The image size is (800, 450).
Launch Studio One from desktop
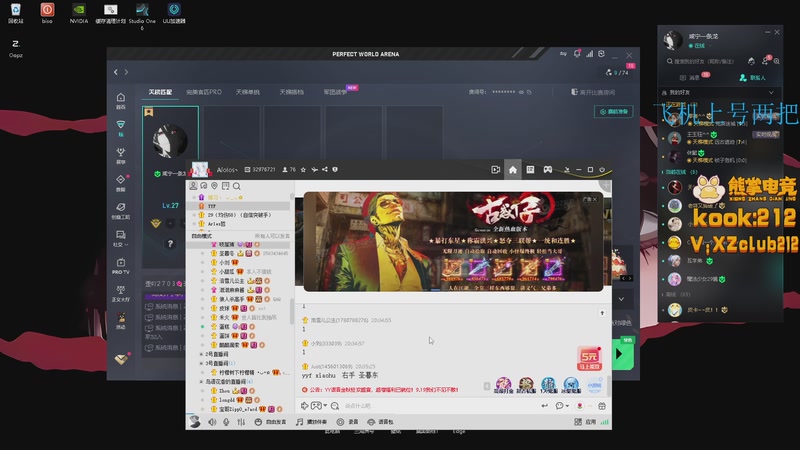142,15
